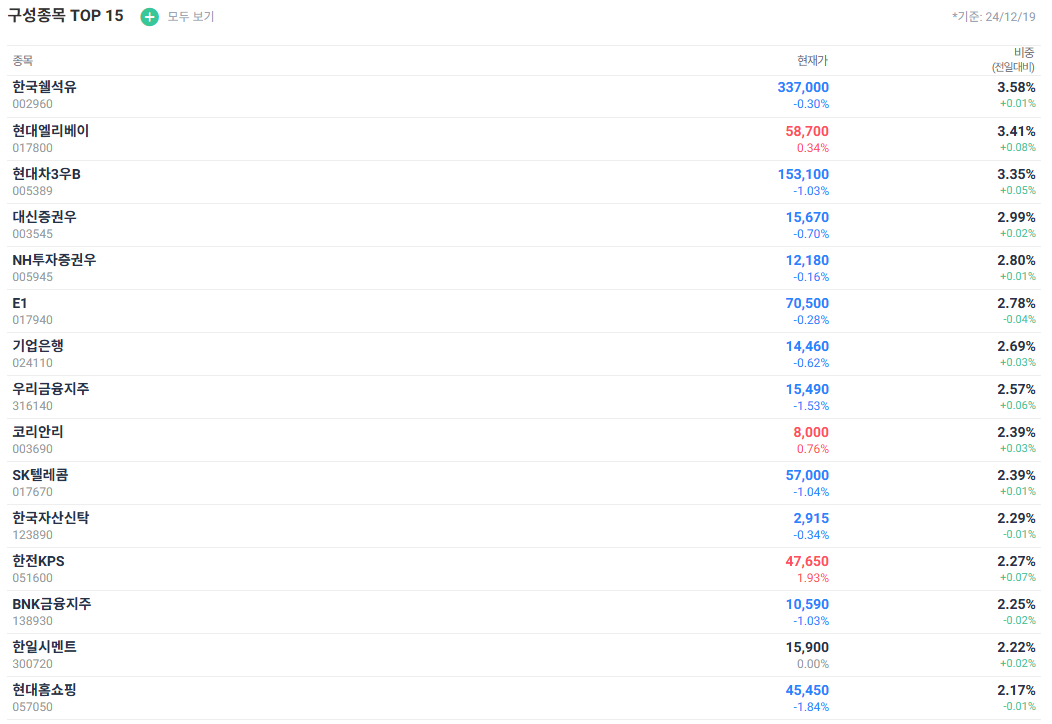Select stock name E1
The image size is (1052, 724).
(x=19, y=303)
